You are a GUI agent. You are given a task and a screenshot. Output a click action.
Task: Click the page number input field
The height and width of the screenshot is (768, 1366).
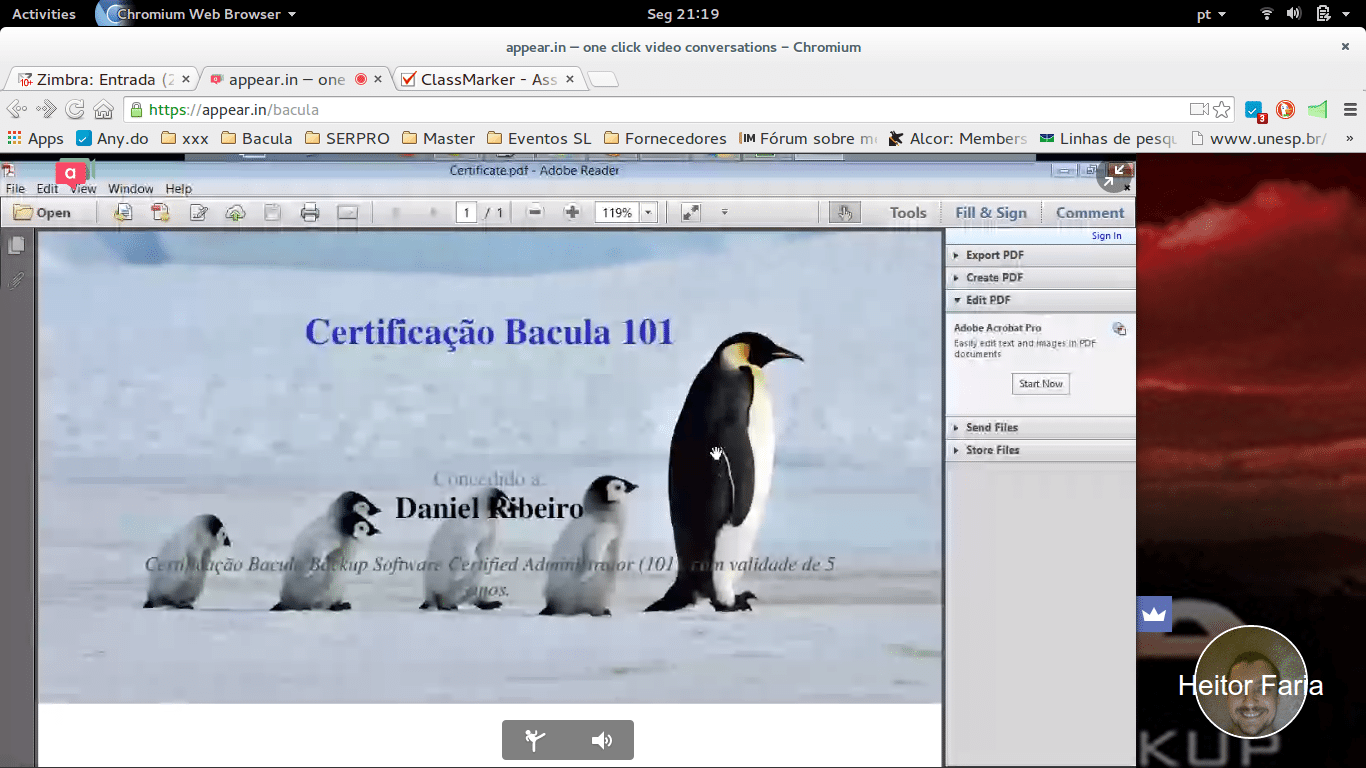click(466, 212)
